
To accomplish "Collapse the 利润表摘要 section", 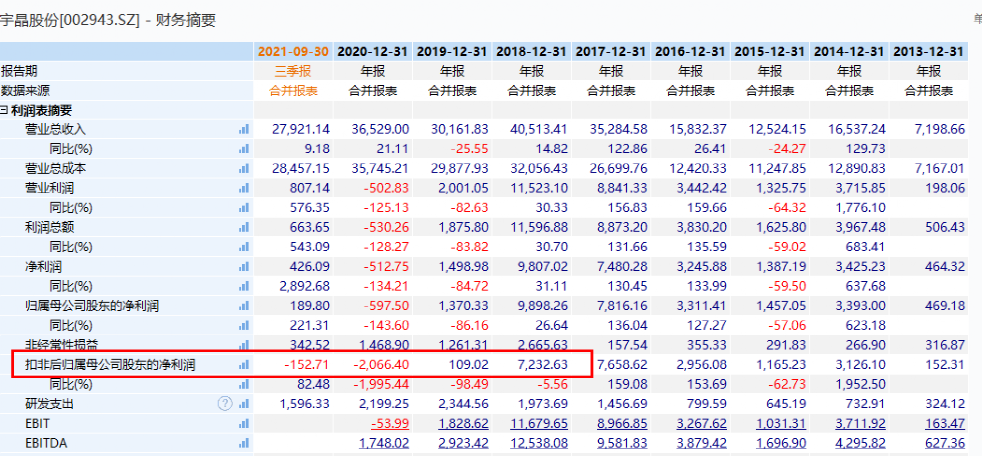I will point(4,110).
